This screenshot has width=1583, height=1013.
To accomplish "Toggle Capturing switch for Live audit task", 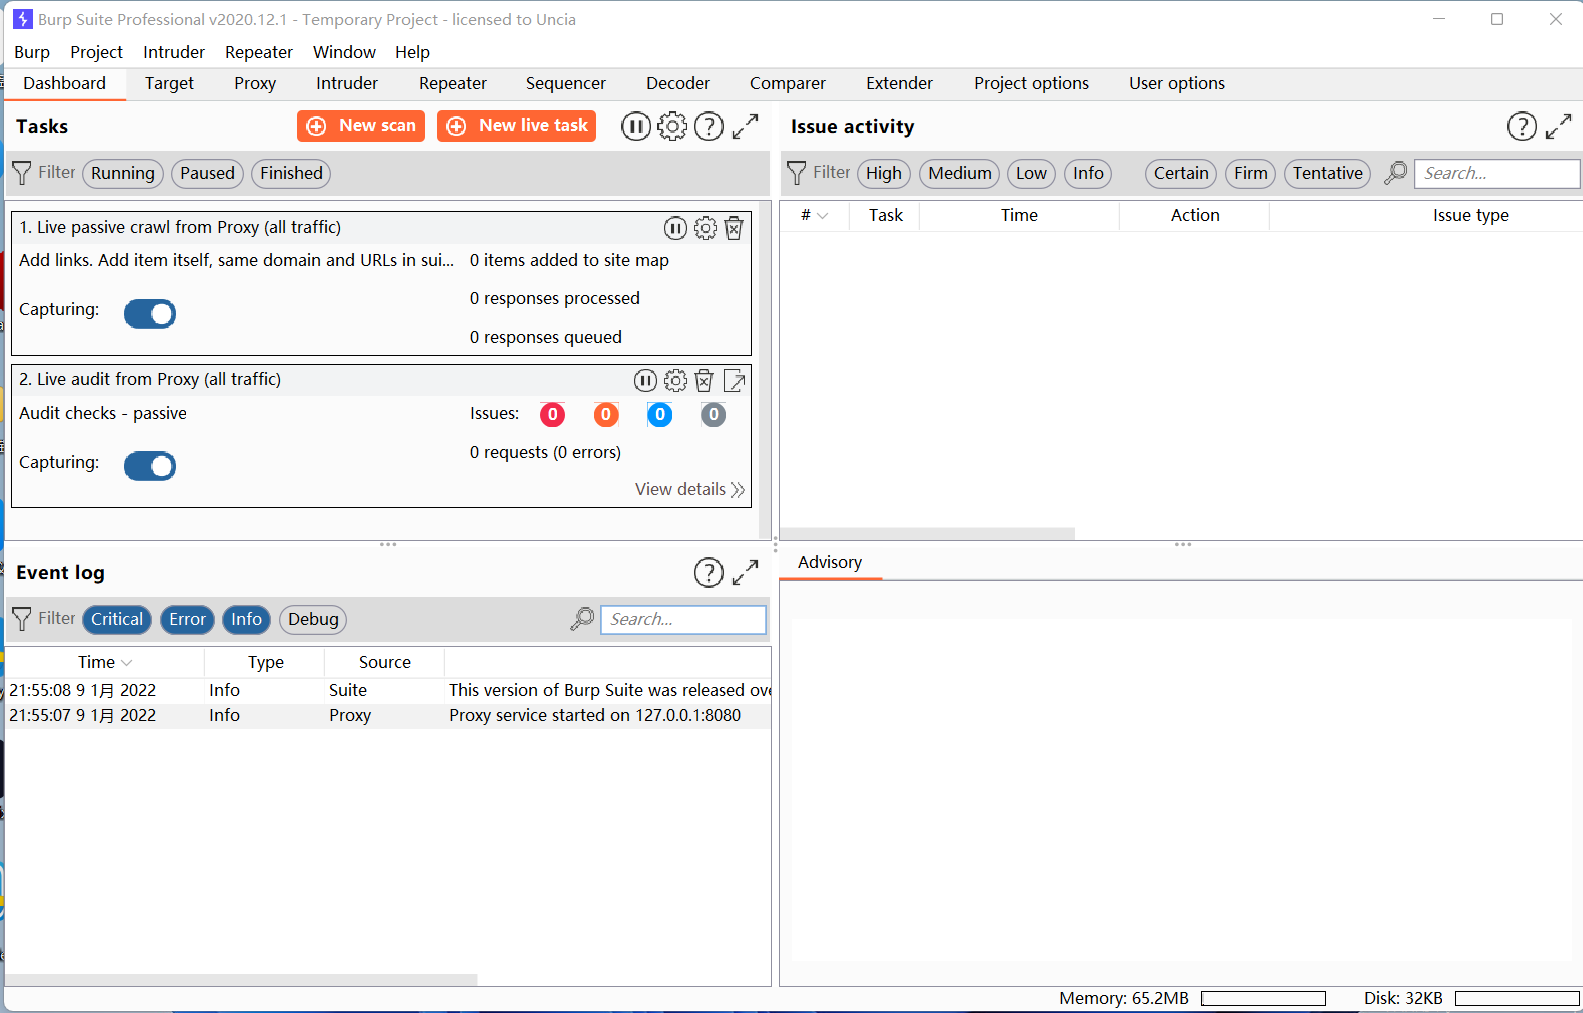I will click(150, 466).
